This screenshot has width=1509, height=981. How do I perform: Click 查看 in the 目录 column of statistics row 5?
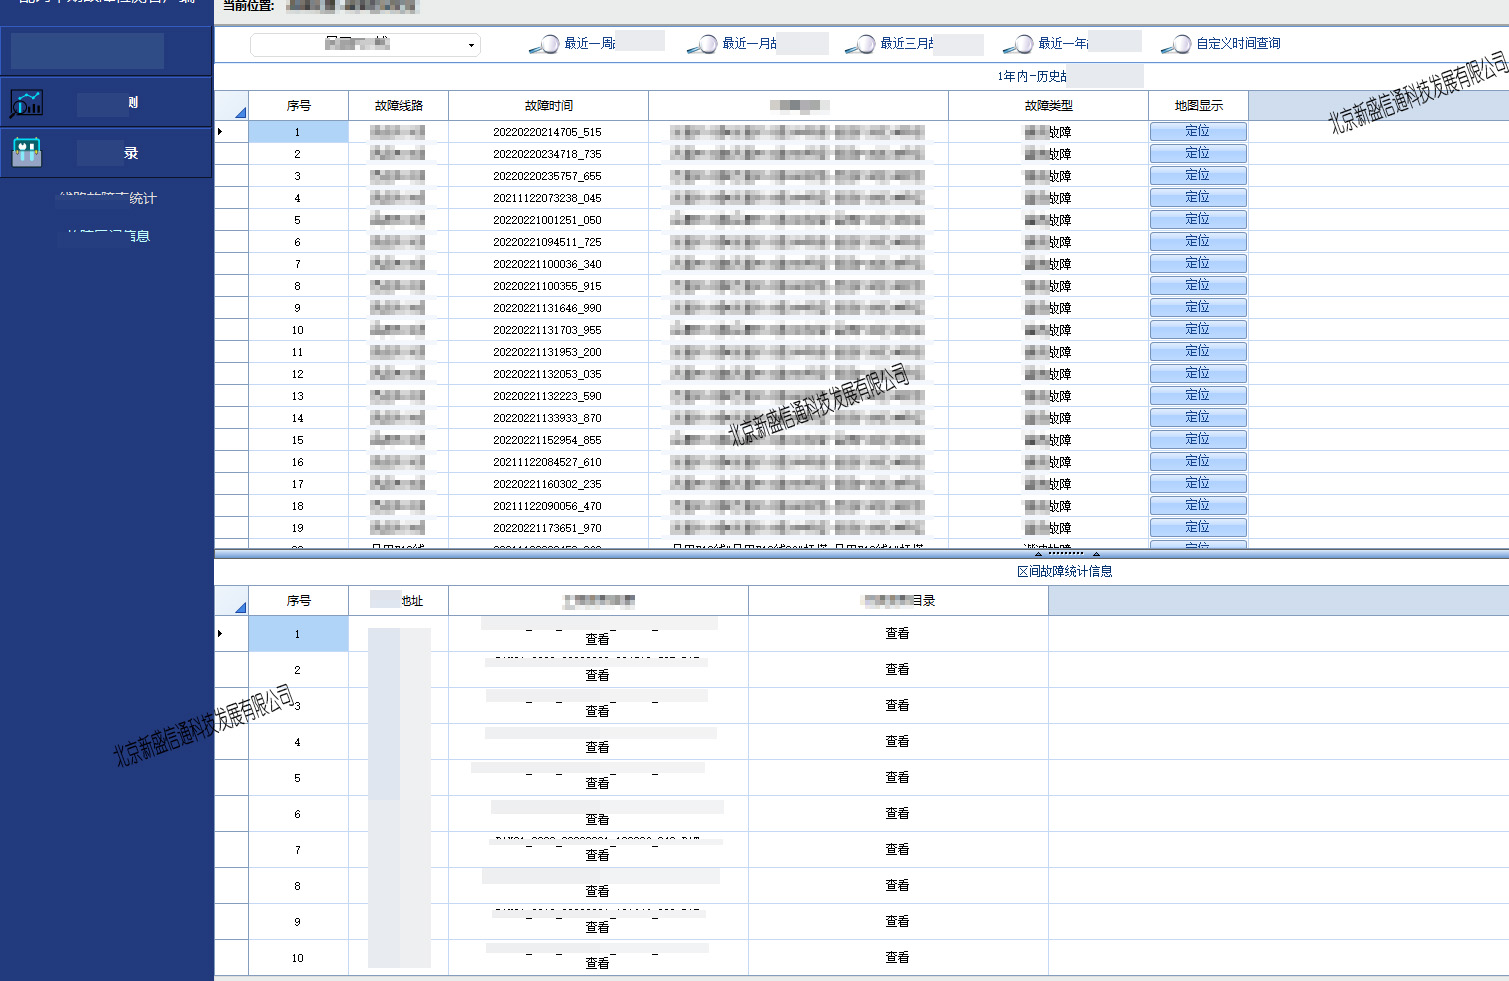pos(897,777)
